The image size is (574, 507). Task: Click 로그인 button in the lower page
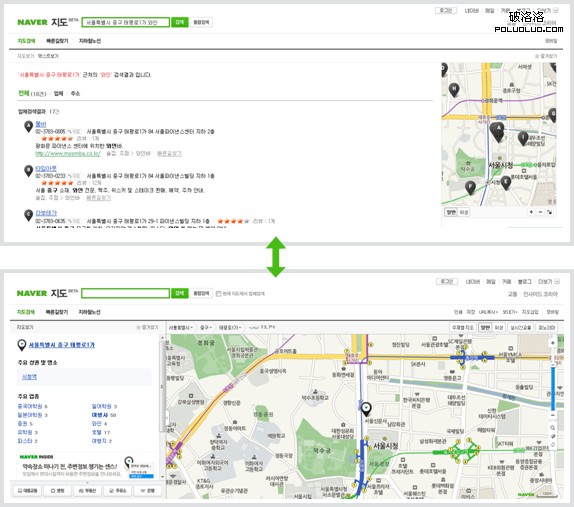point(447,282)
